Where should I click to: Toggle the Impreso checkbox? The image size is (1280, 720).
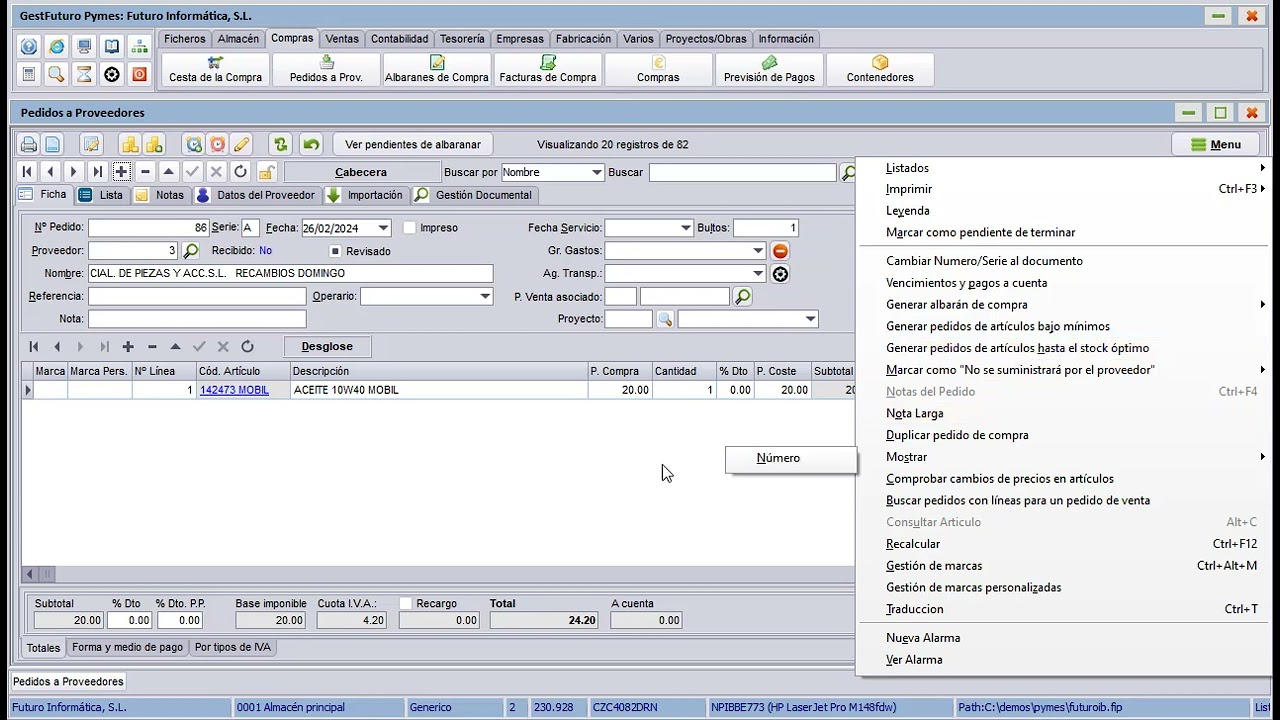click(x=409, y=228)
